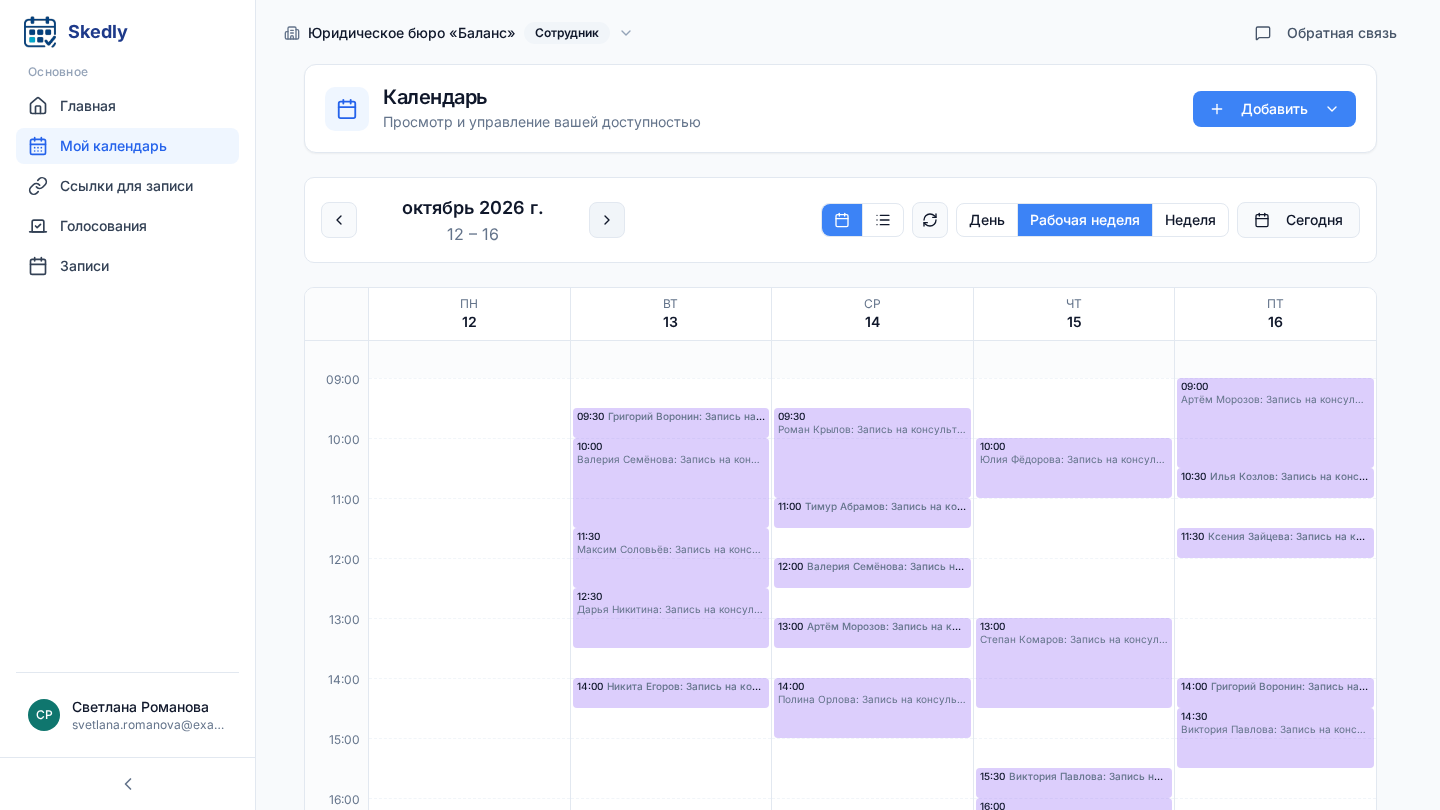This screenshot has height=810, width=1440.
Task: Open 10:30 Илья Козлов appointment
Action: tap(1275, 482)
